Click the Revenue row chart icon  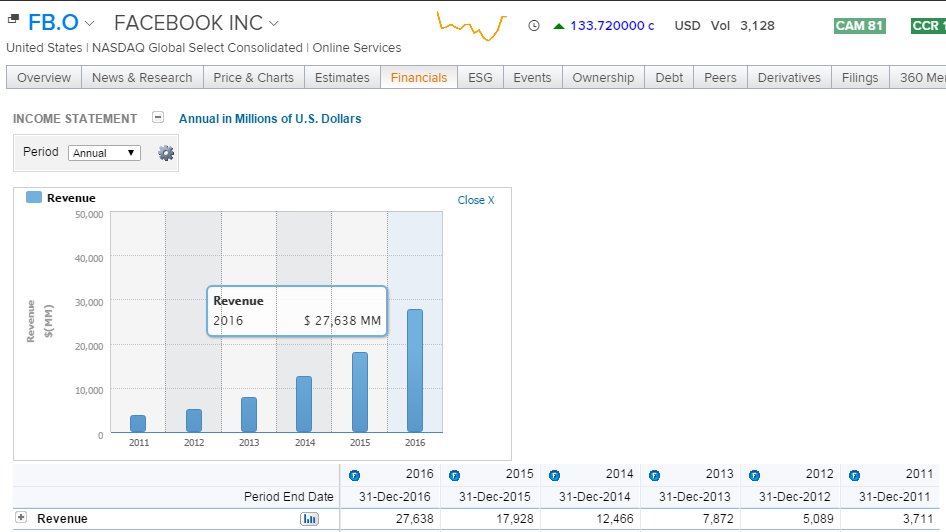(x=310, y=519)
